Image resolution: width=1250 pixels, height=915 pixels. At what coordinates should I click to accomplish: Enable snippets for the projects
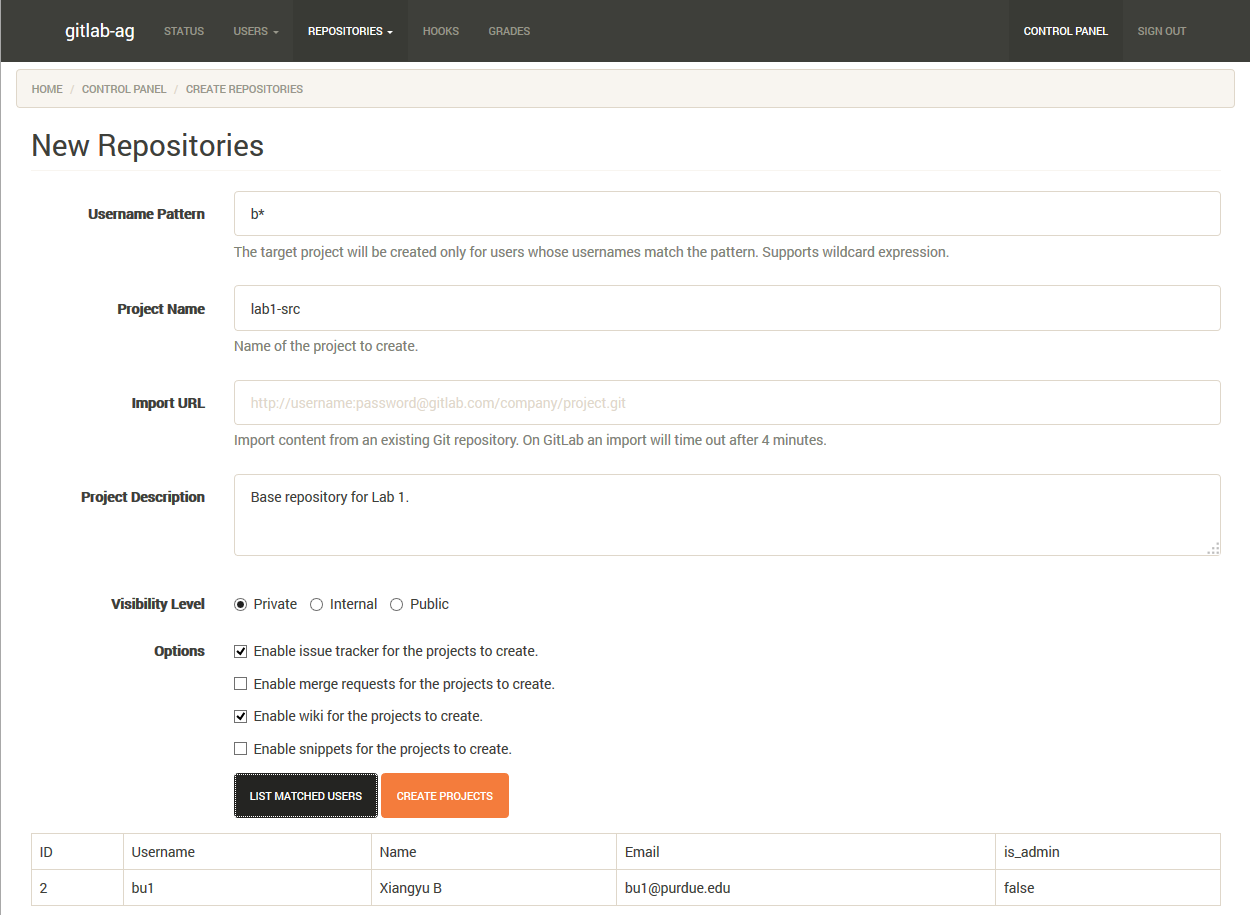click(x=240, y=748)
